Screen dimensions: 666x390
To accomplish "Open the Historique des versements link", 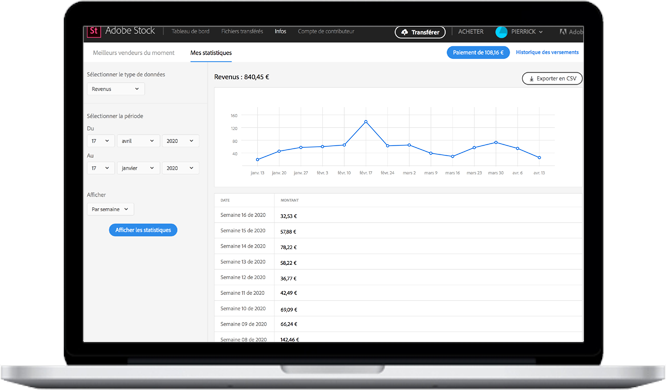I will [x=547, y=52].
